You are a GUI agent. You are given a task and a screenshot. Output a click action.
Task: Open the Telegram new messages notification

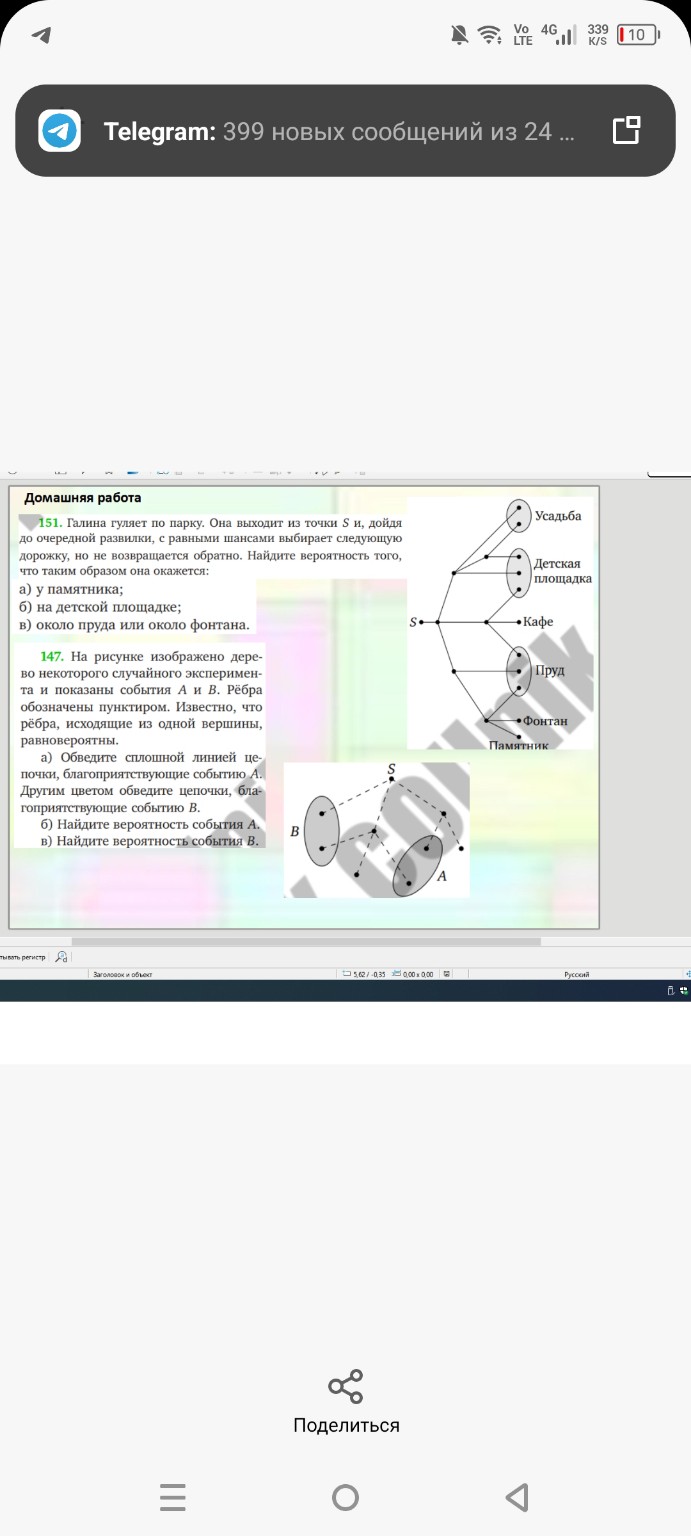(x=340, y=131)
